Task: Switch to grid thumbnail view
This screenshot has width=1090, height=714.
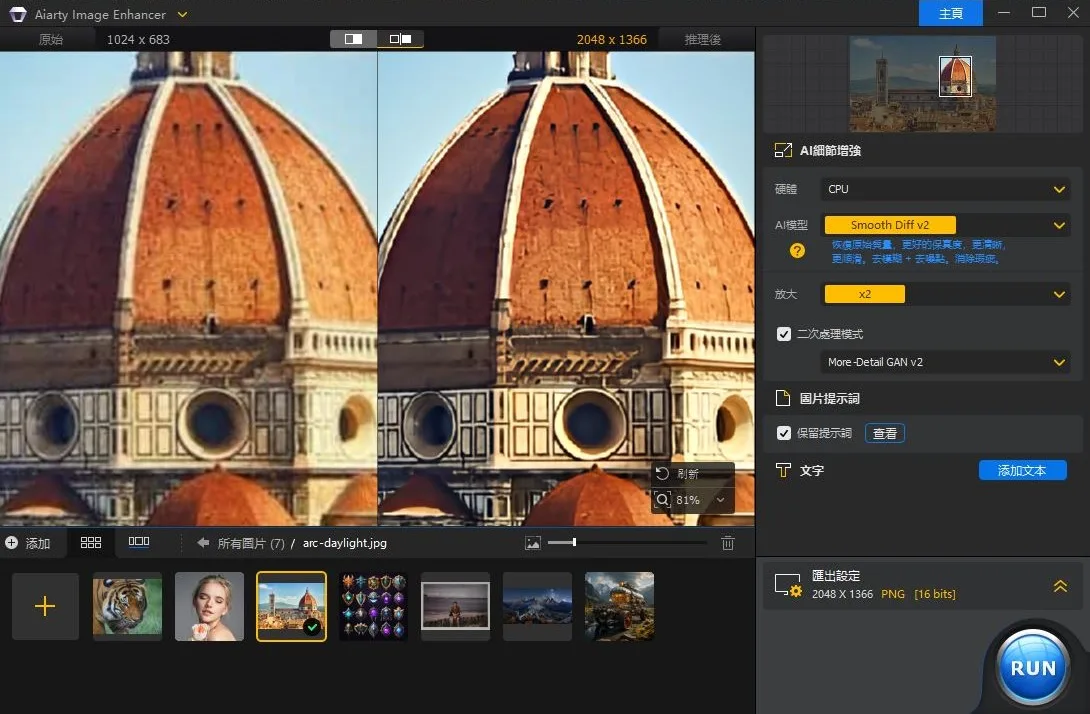Action: pos(91,542)
